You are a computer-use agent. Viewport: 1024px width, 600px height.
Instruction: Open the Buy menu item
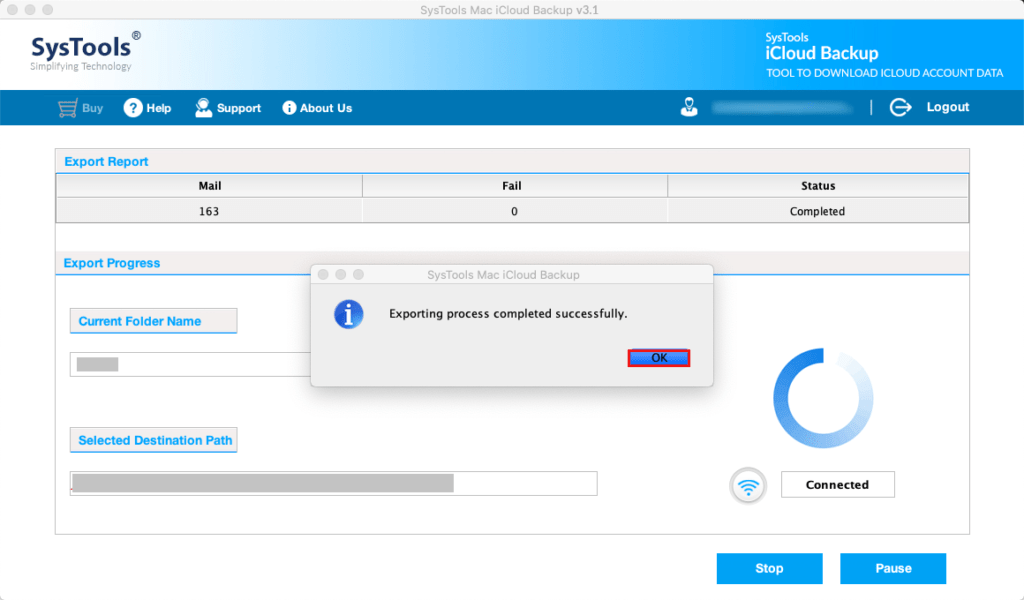point(80,108)
